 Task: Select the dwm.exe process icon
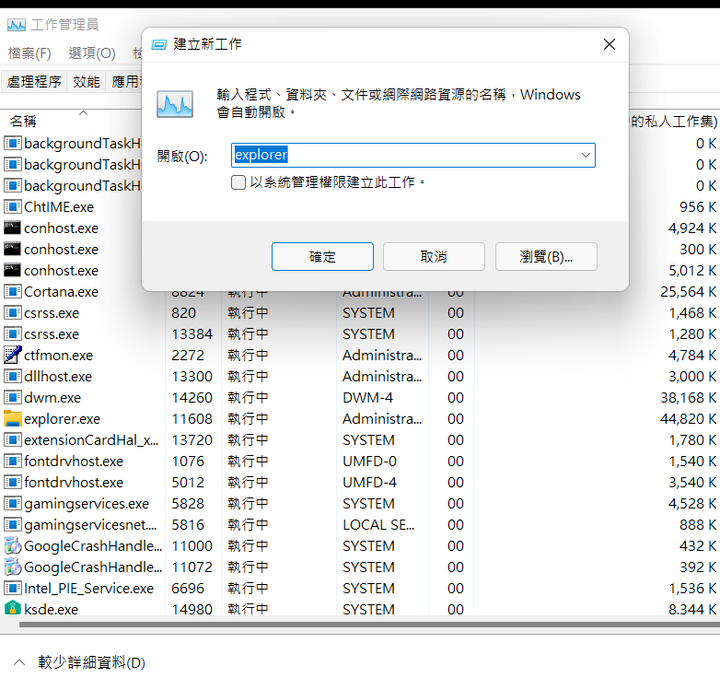point(12,398)
